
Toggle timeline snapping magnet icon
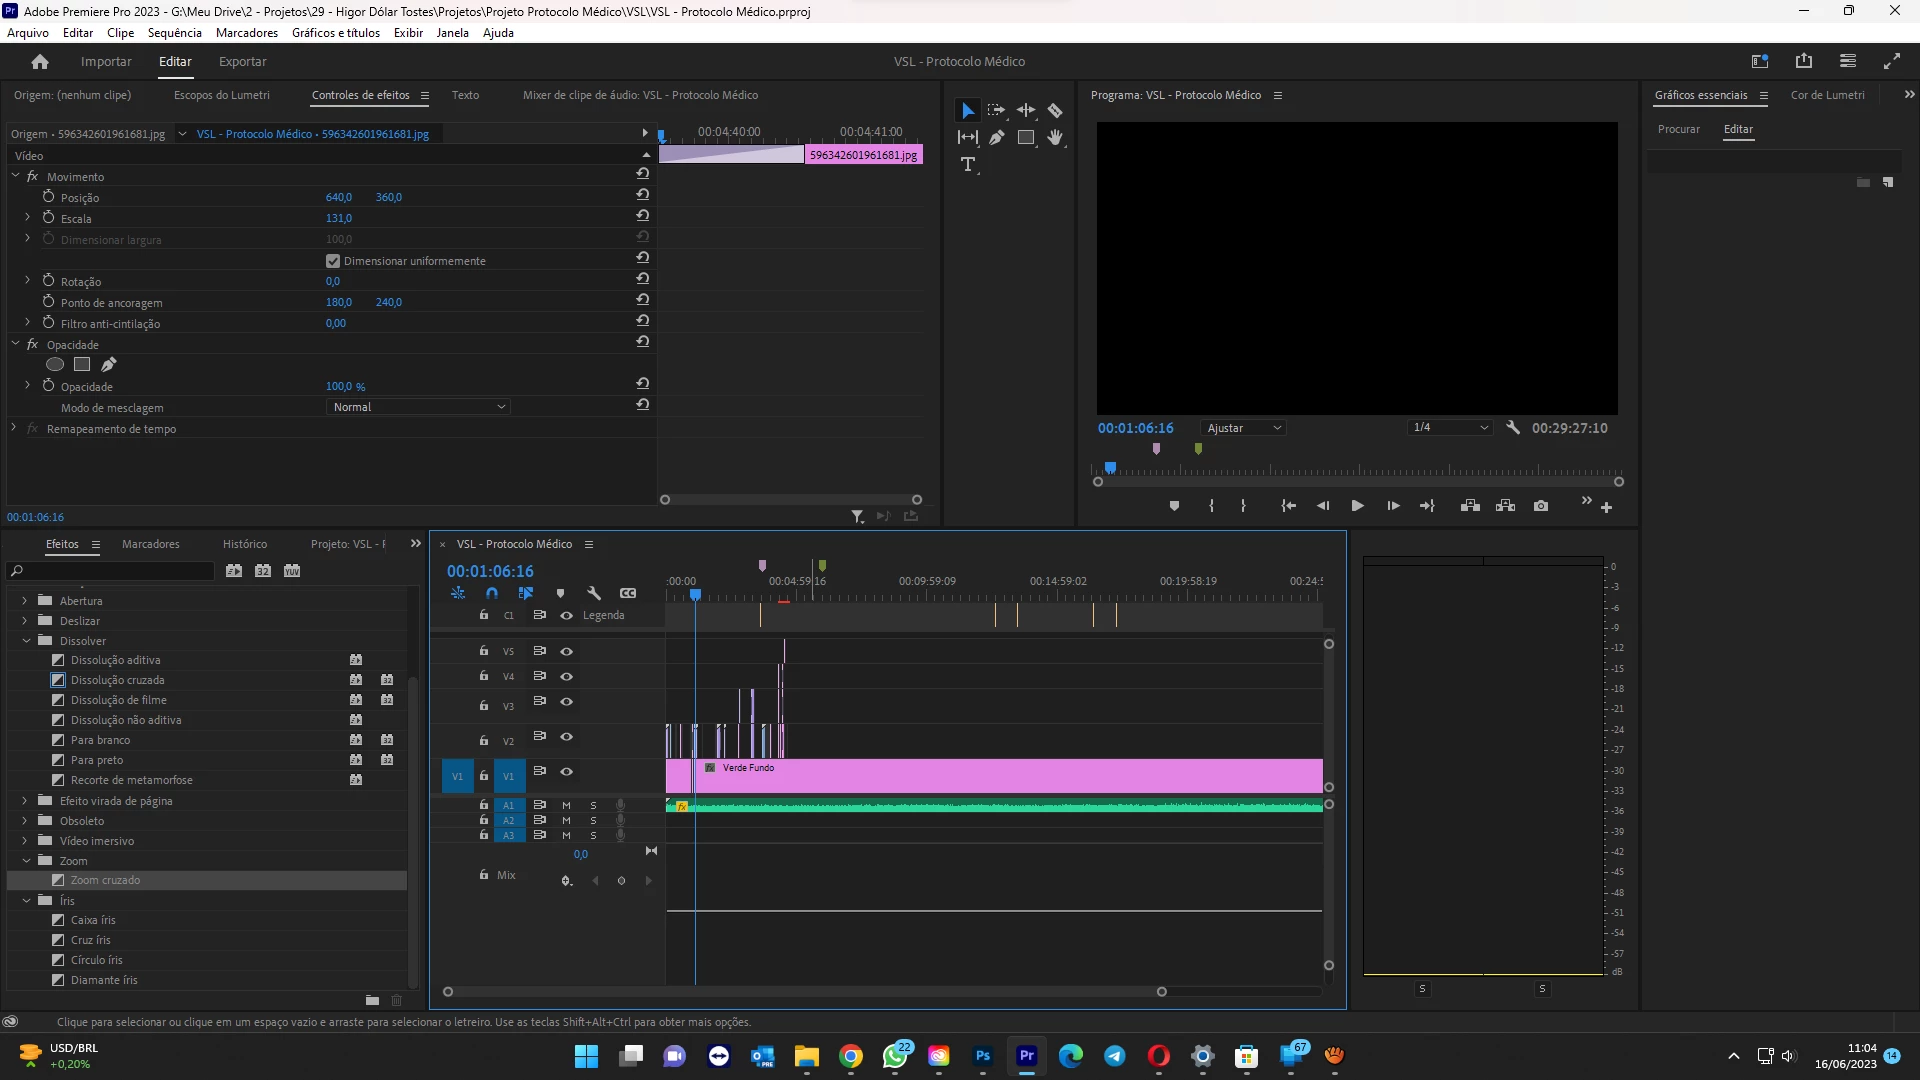491,593
